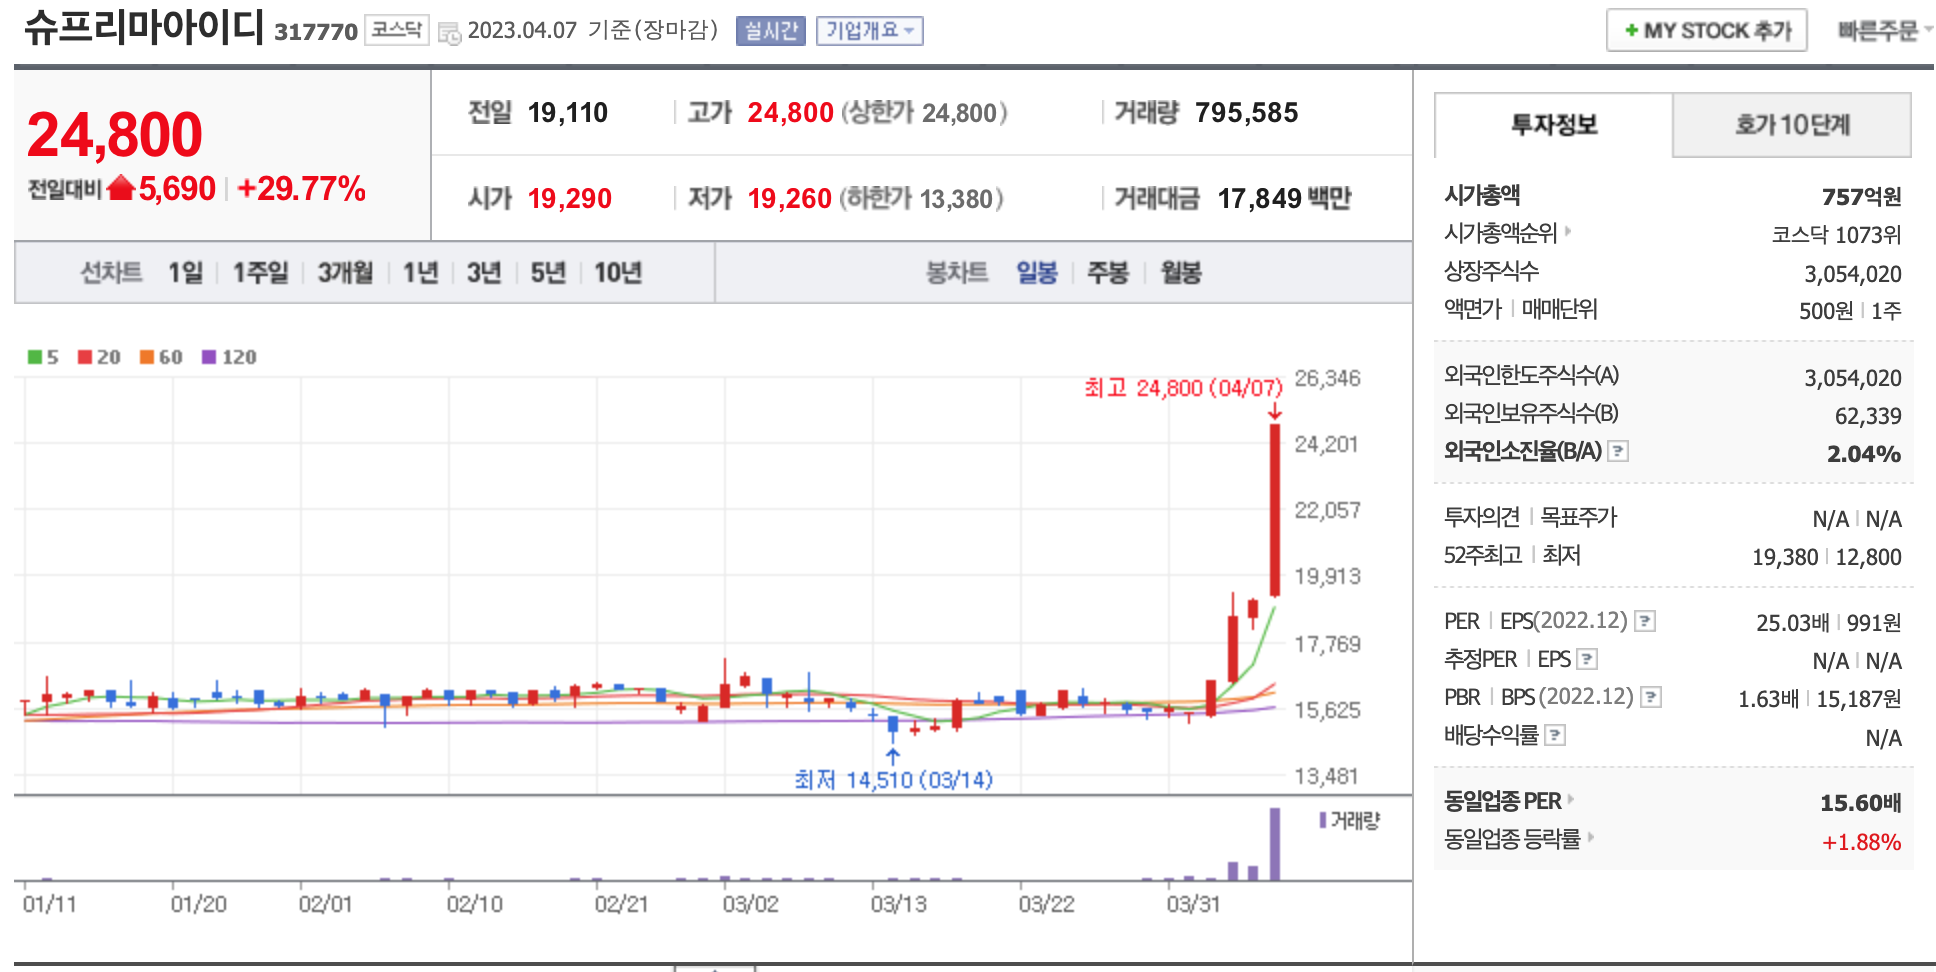
Task: Open help icon beside 배당수익률
Action: [x=1555, y=735]
